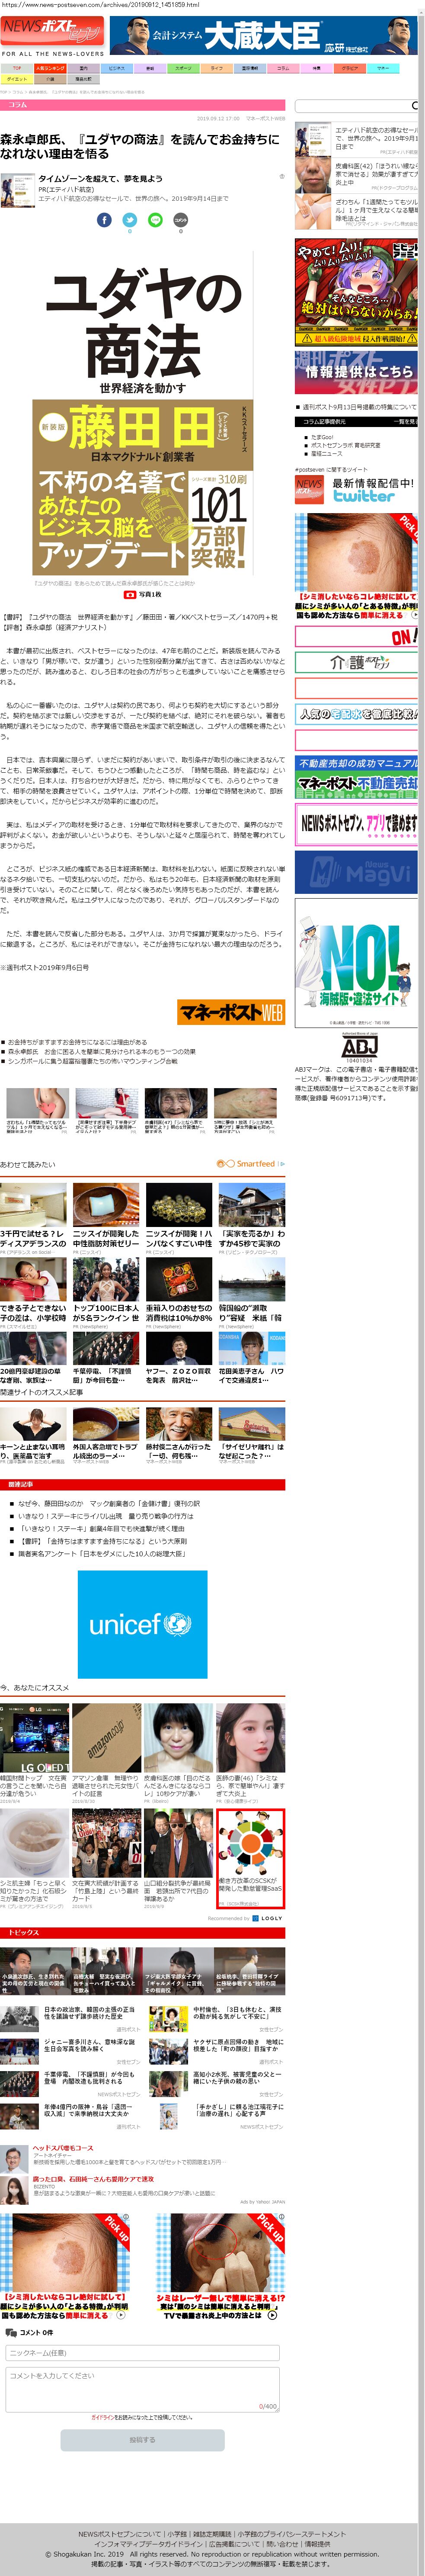This screenshot has height=2576, width=425.
Task: Click the LOGLY recommendation logo
Action: [268, 1918]
